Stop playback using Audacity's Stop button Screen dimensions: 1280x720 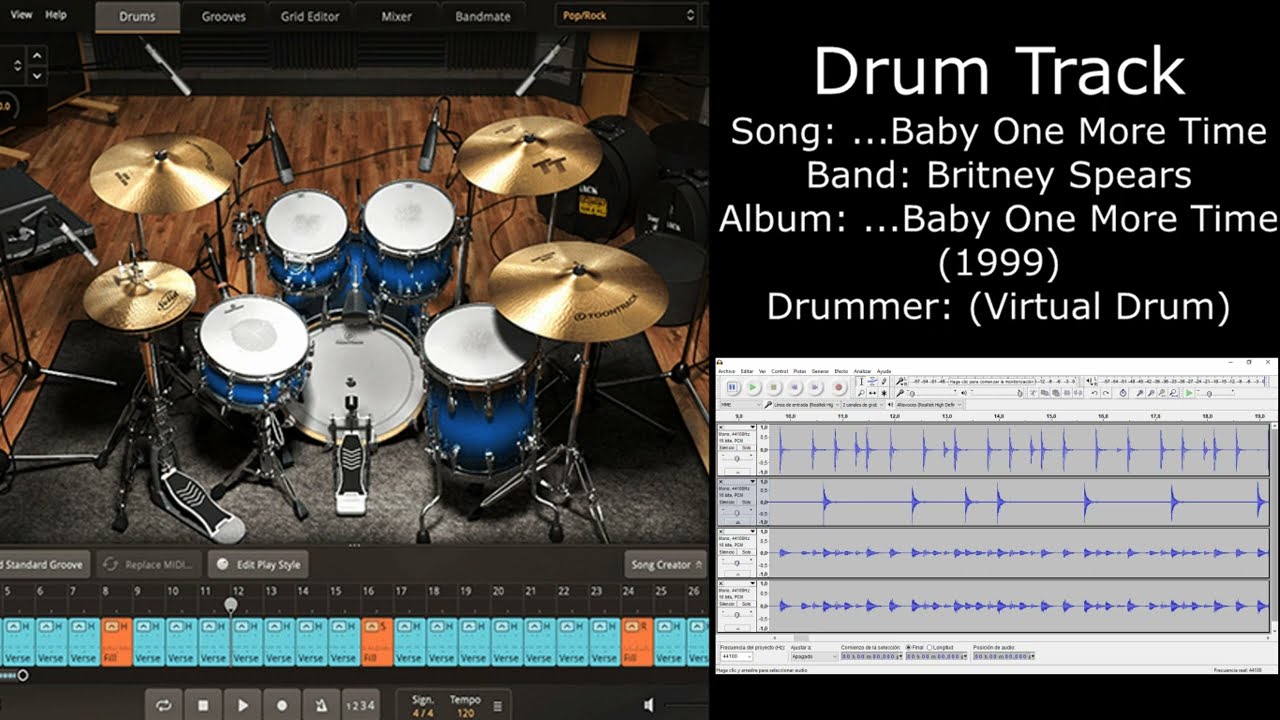(x=774, y=387)
